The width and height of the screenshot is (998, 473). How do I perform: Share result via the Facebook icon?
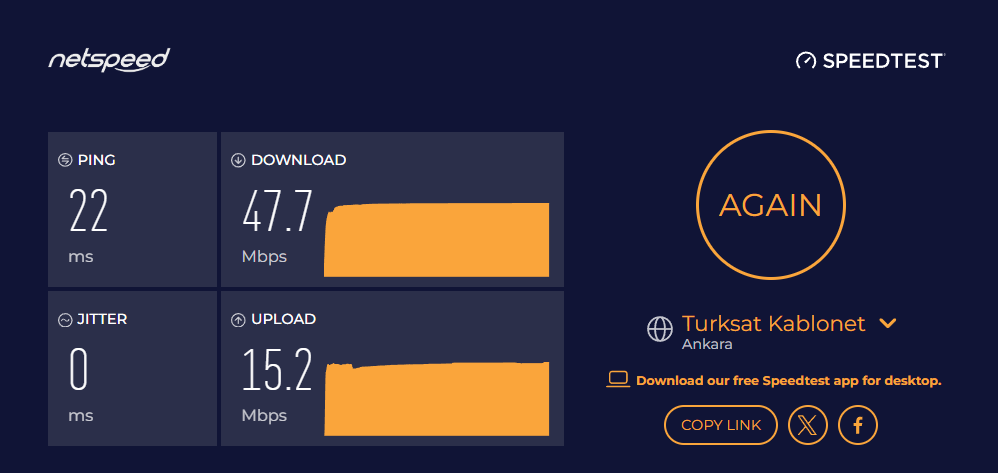click(857, 425)
